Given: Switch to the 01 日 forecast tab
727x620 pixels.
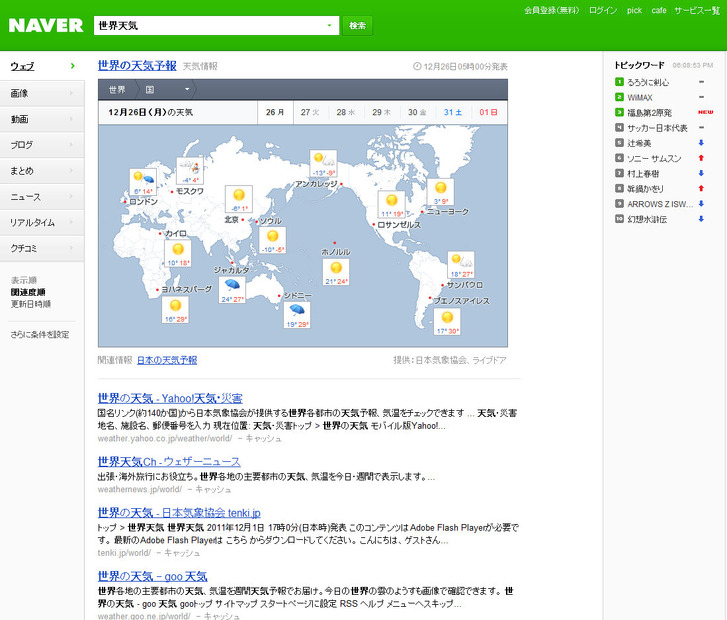Looking at the screenshot, I should pos(489,112).
